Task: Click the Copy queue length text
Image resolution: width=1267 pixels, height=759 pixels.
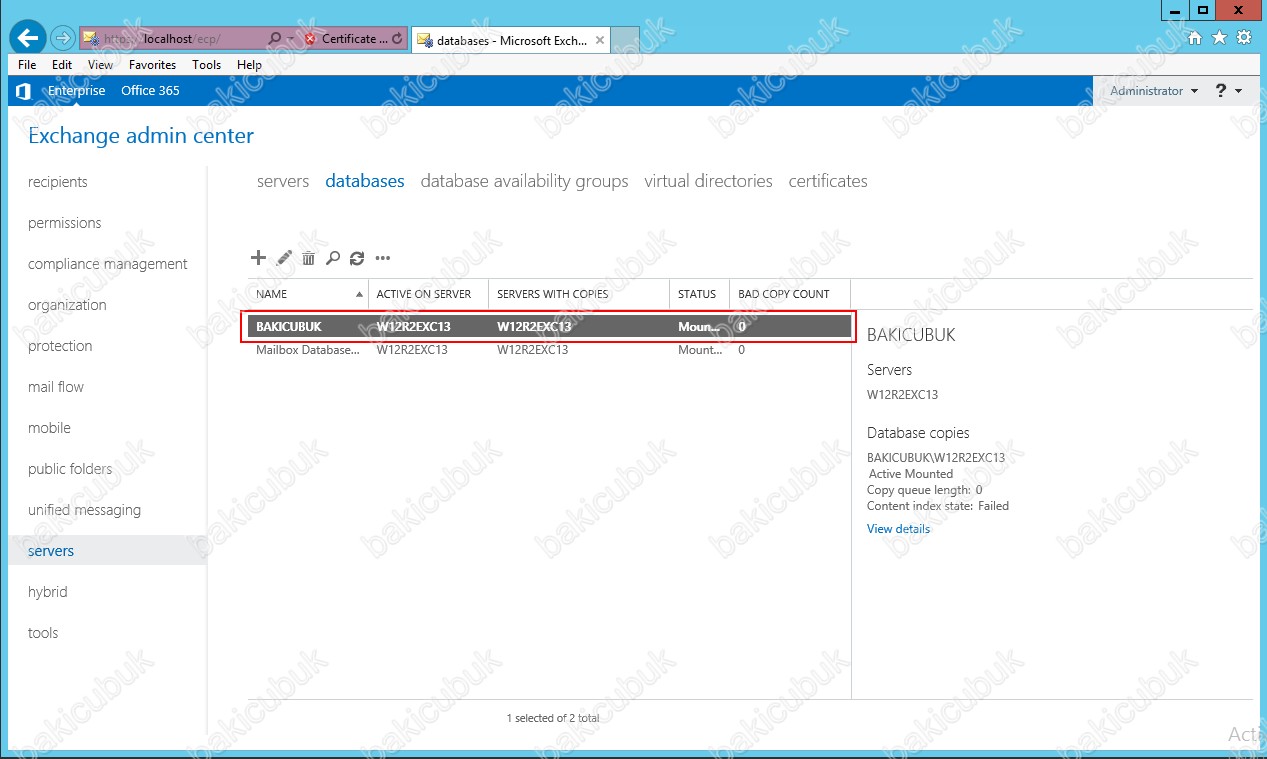Action: [925, 490]
